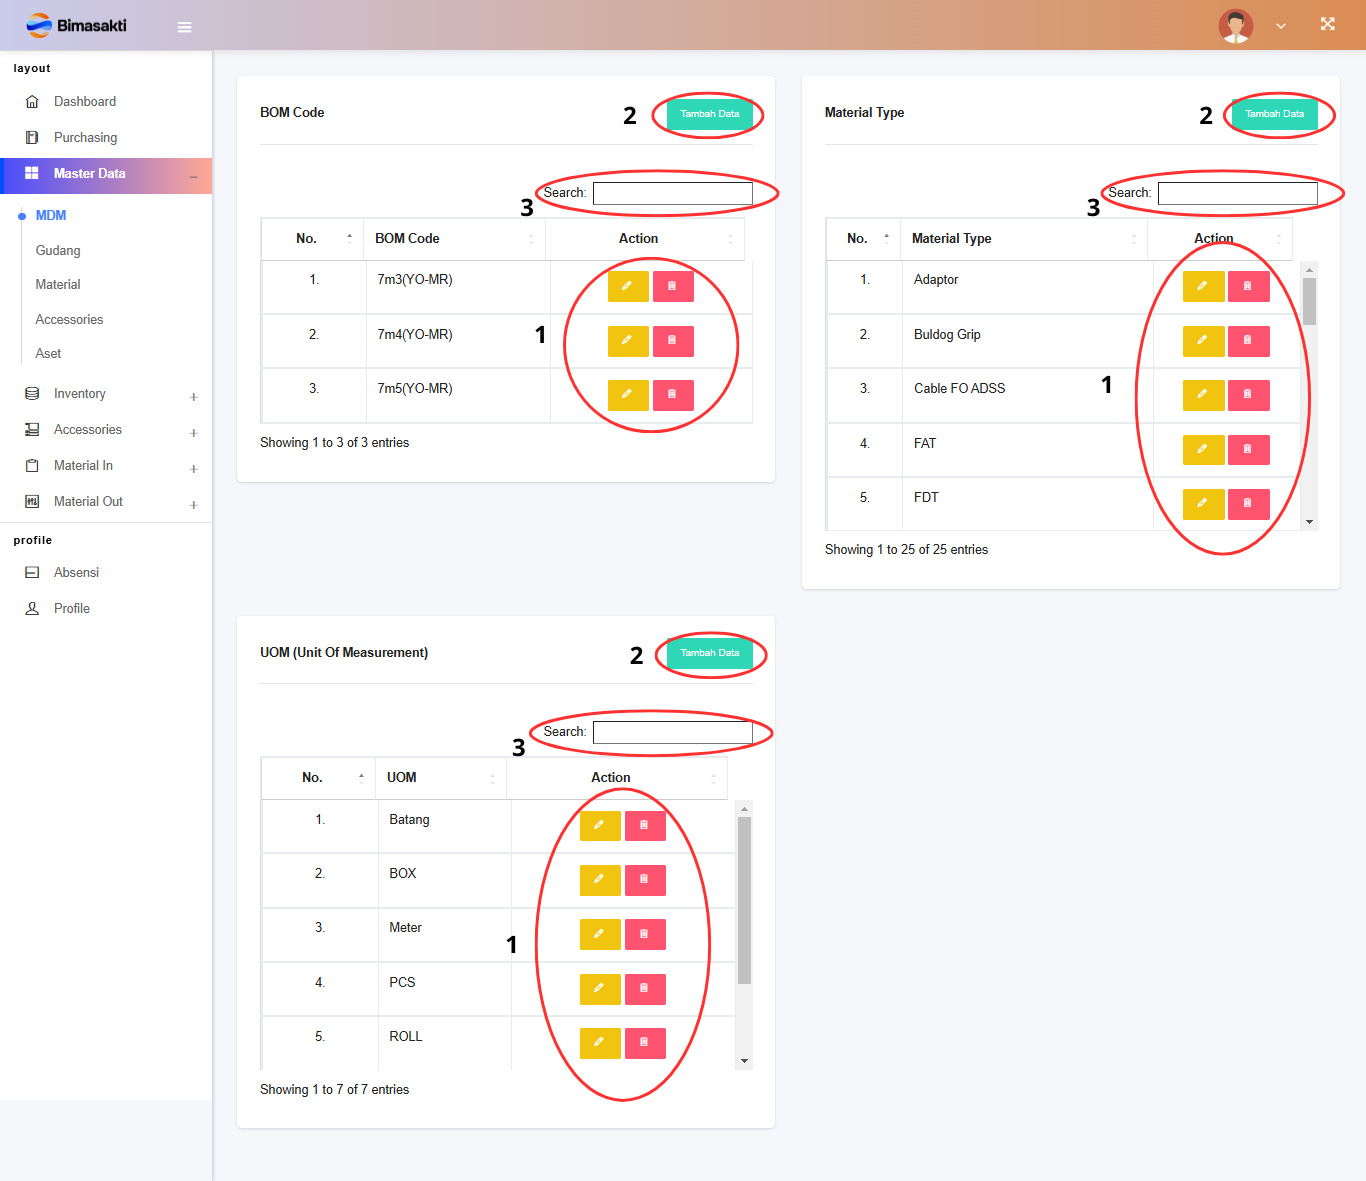1366x1181 pixels.
Task: Click the fullscreen expand icon in header
Action: (1327, 25)
